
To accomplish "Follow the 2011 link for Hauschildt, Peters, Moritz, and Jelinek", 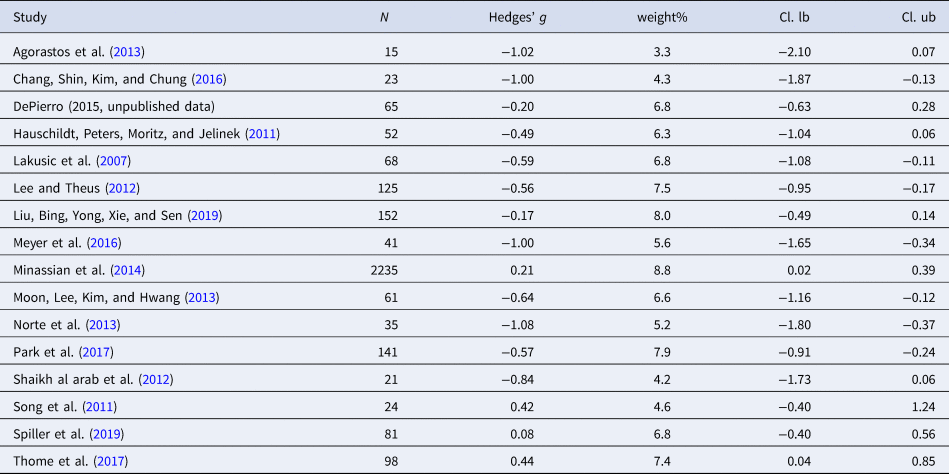I will 262,133.
